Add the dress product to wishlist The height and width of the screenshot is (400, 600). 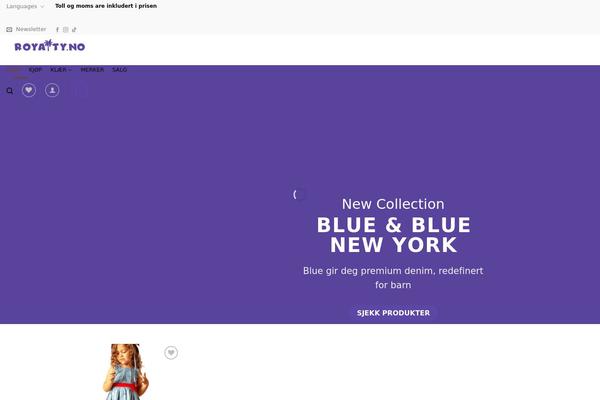[171, 353]
